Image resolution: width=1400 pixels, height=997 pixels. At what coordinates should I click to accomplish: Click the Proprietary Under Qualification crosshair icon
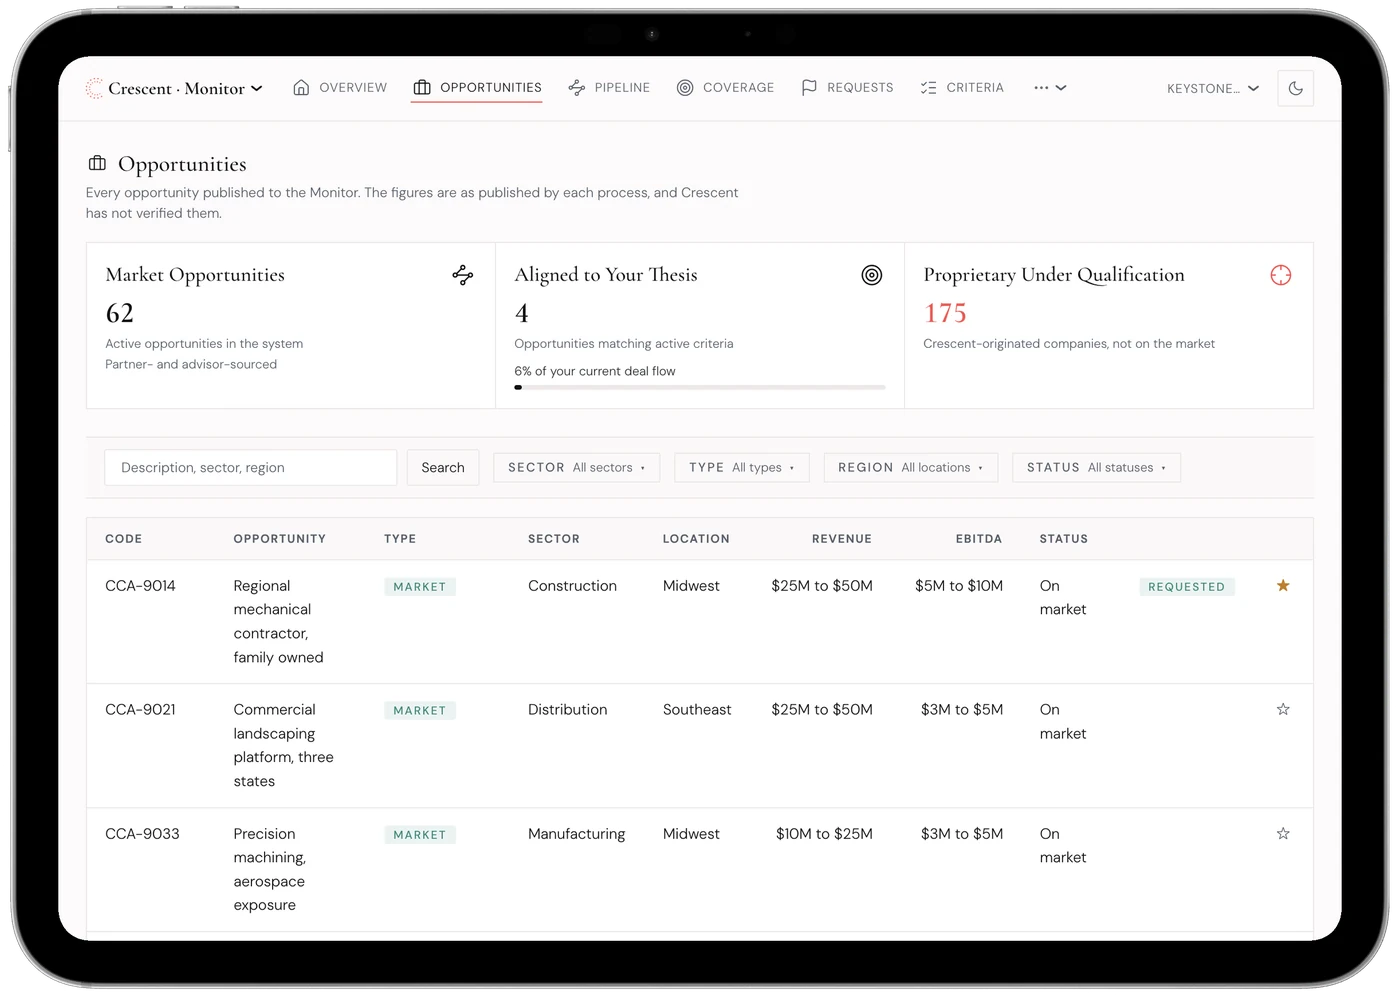[1281, 275]
